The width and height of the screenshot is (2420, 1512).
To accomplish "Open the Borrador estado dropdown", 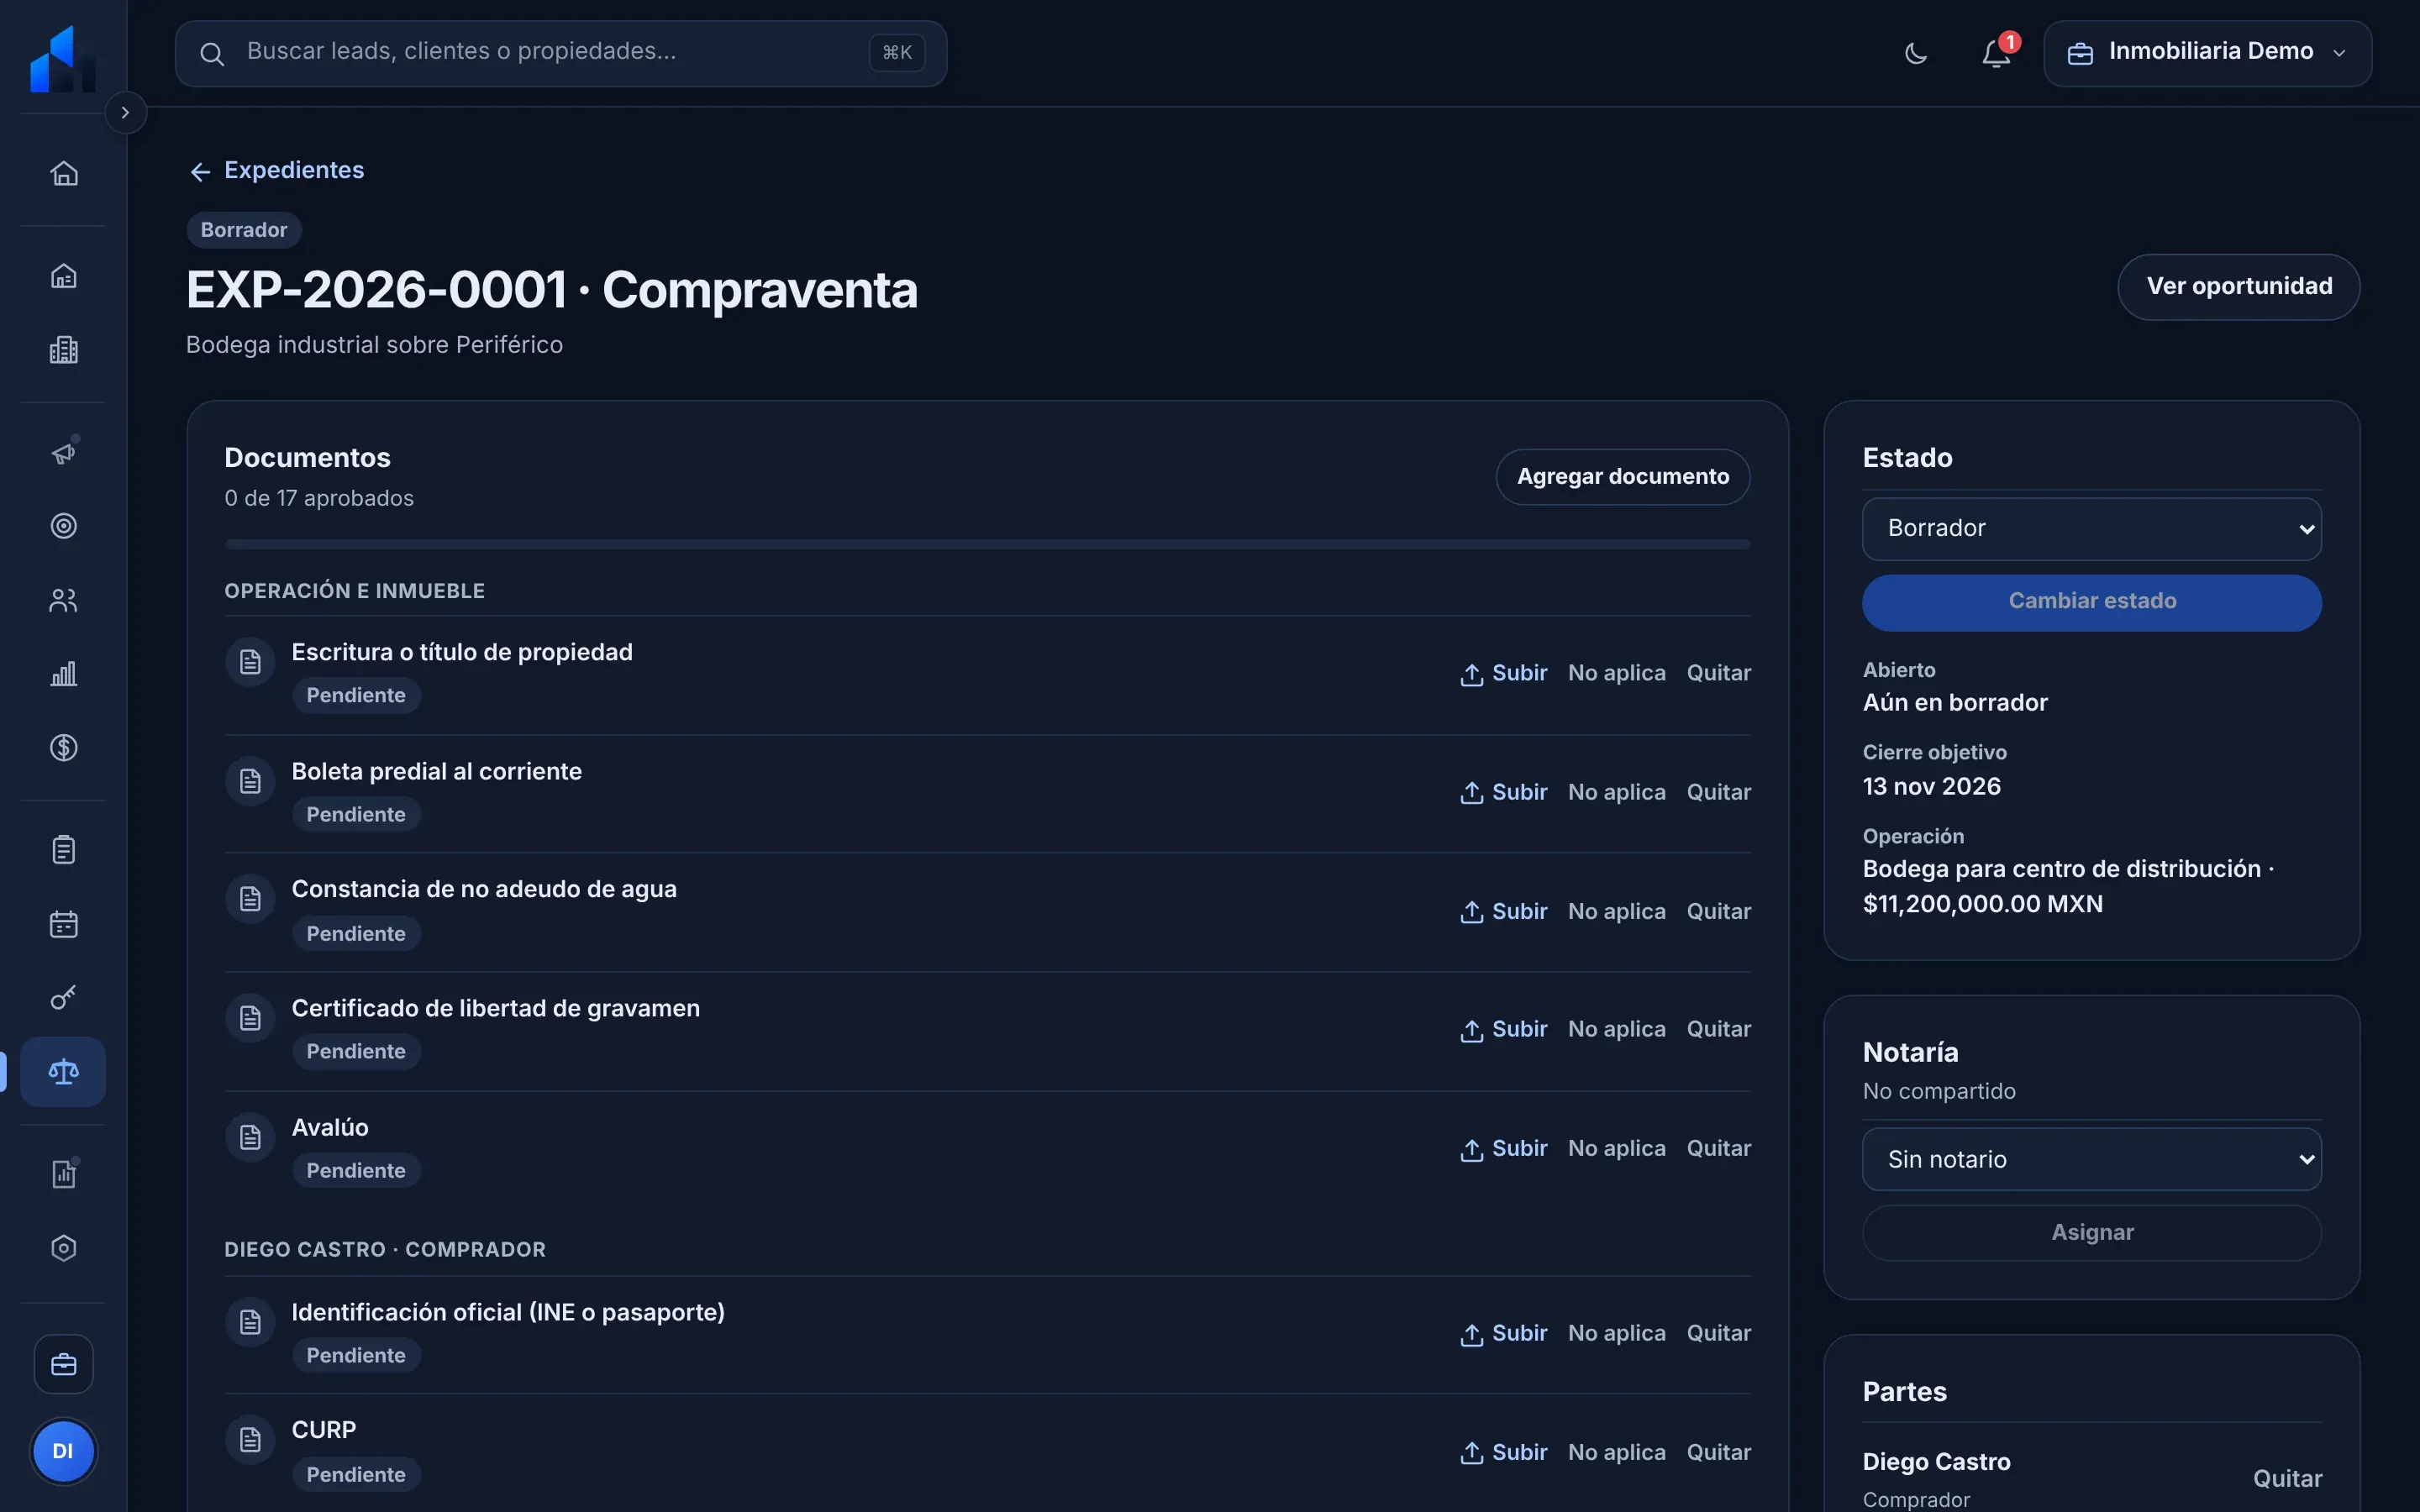I will click(x=2091, y=529).
